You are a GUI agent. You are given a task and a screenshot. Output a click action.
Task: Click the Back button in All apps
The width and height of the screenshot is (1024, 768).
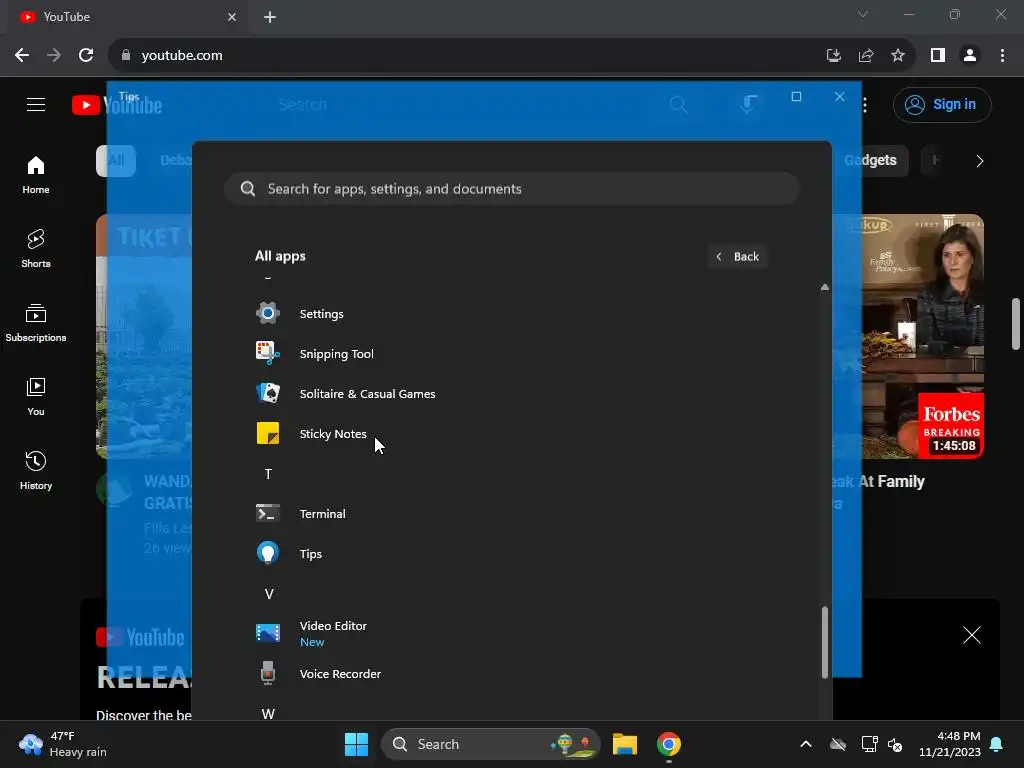pos(738,257)
